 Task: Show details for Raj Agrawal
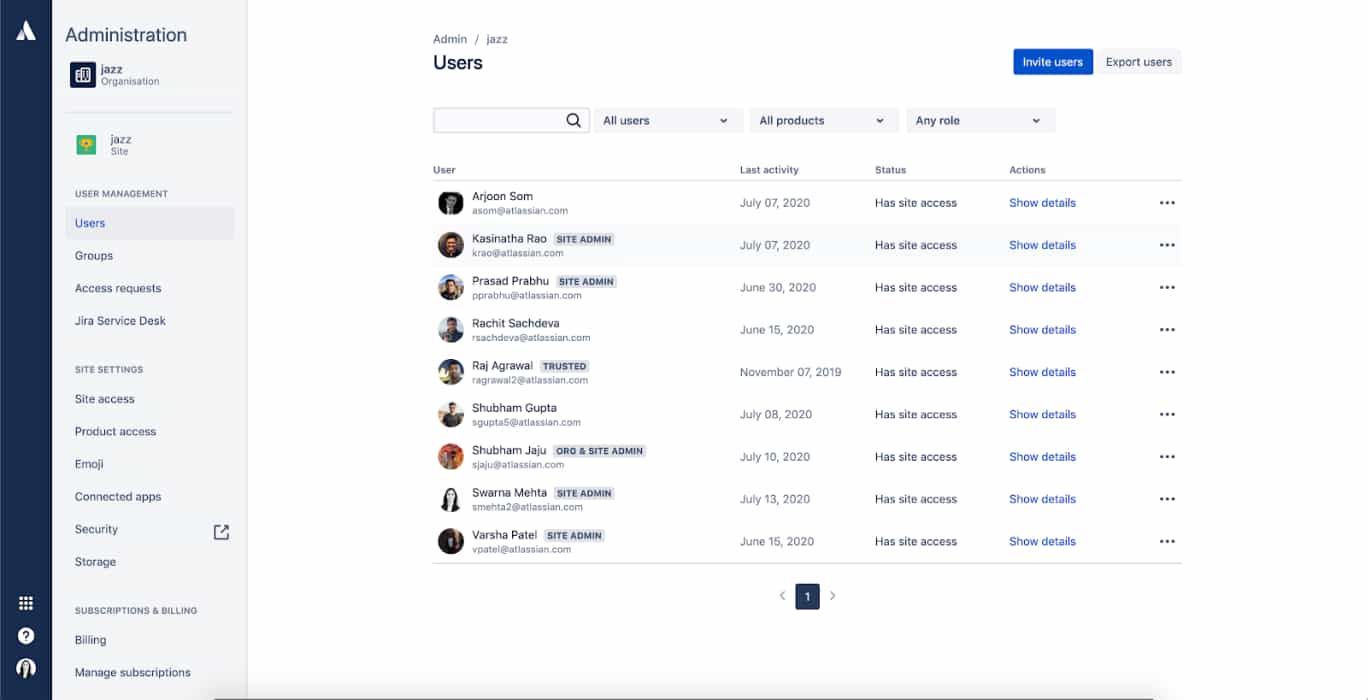pos(1042,371)
